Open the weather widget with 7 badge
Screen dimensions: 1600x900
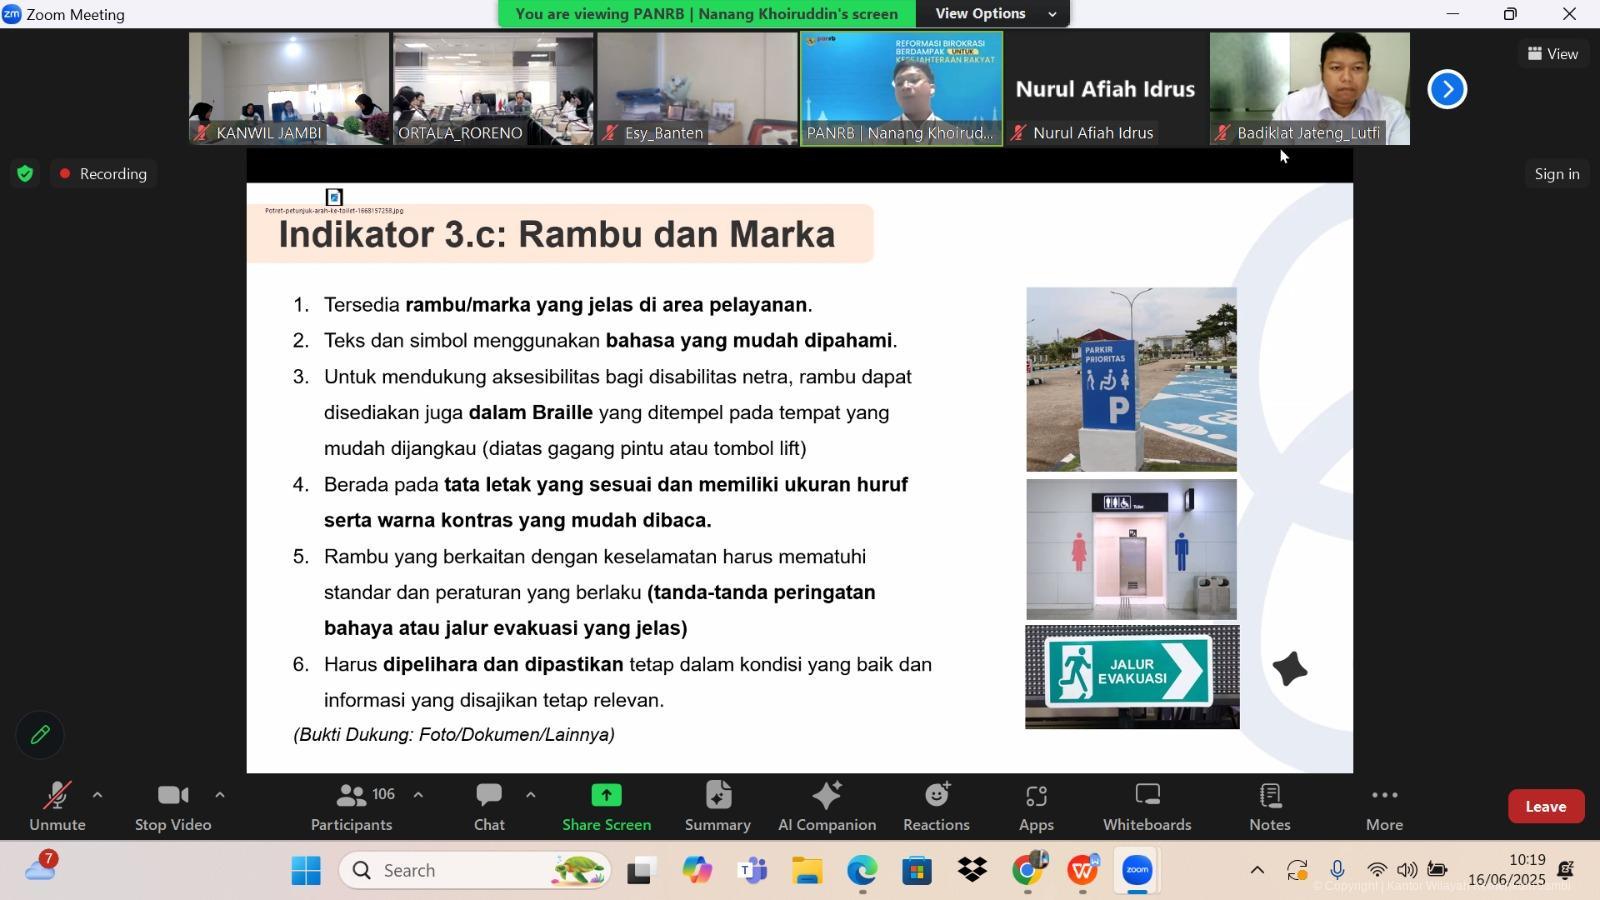click(x=40, y=867)
